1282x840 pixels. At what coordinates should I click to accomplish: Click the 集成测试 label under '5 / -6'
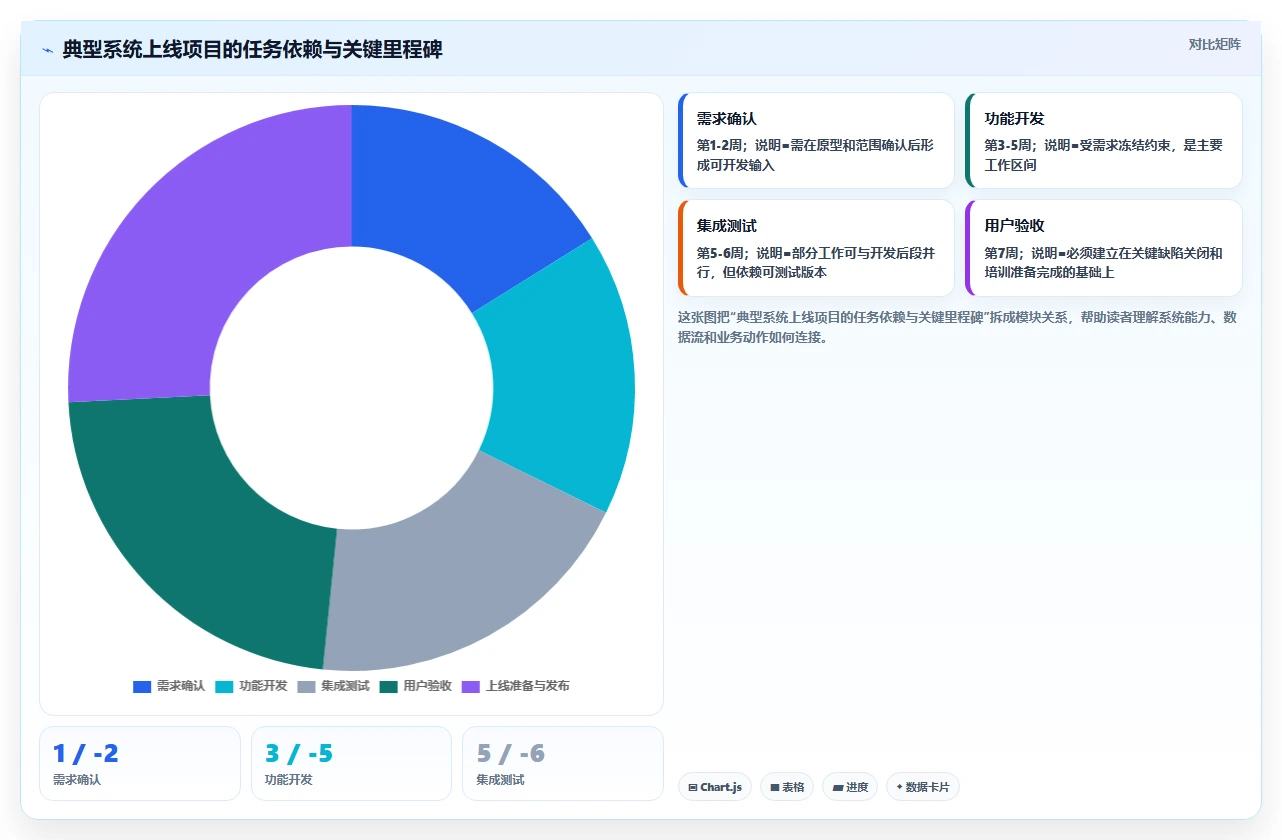[500, 780]
